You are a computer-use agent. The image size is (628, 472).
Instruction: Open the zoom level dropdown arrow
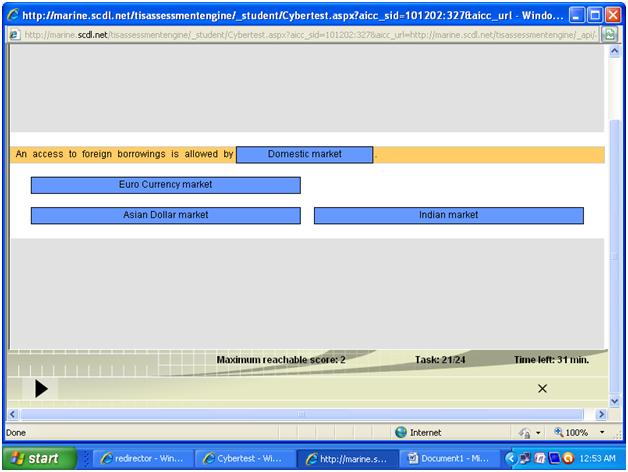point(602,433)
